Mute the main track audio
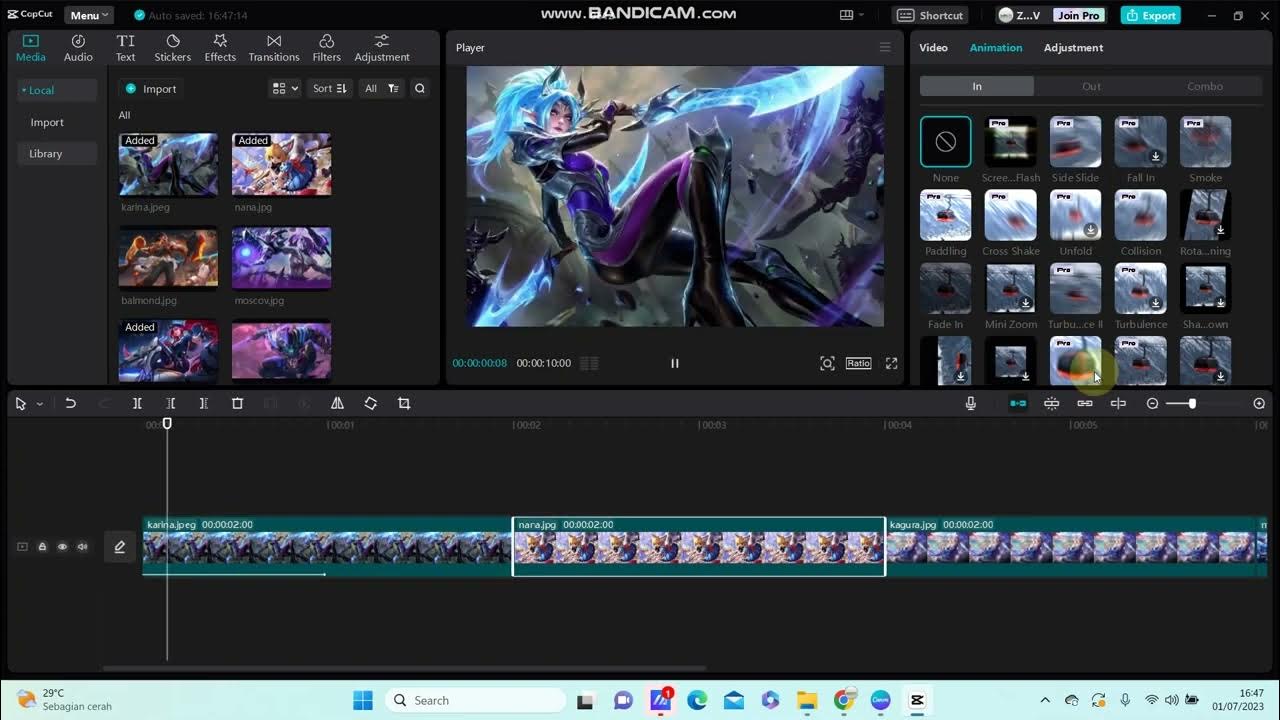The width and height of the screenshot is (1280, 720). [x=82, y=547]
